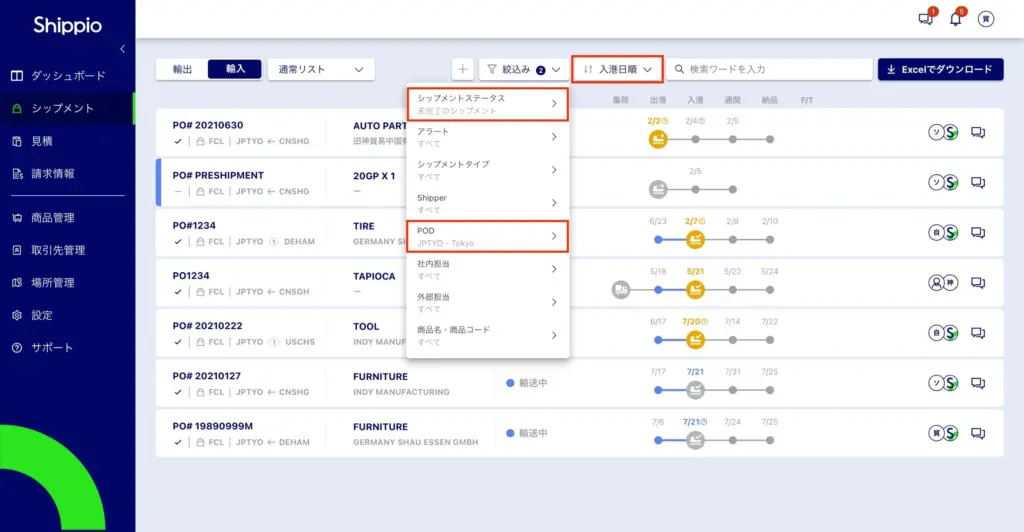This screenshot has width=1024, height=532.
Task: Expand the シップメントステータス filter option
Action: coord(487,104)
